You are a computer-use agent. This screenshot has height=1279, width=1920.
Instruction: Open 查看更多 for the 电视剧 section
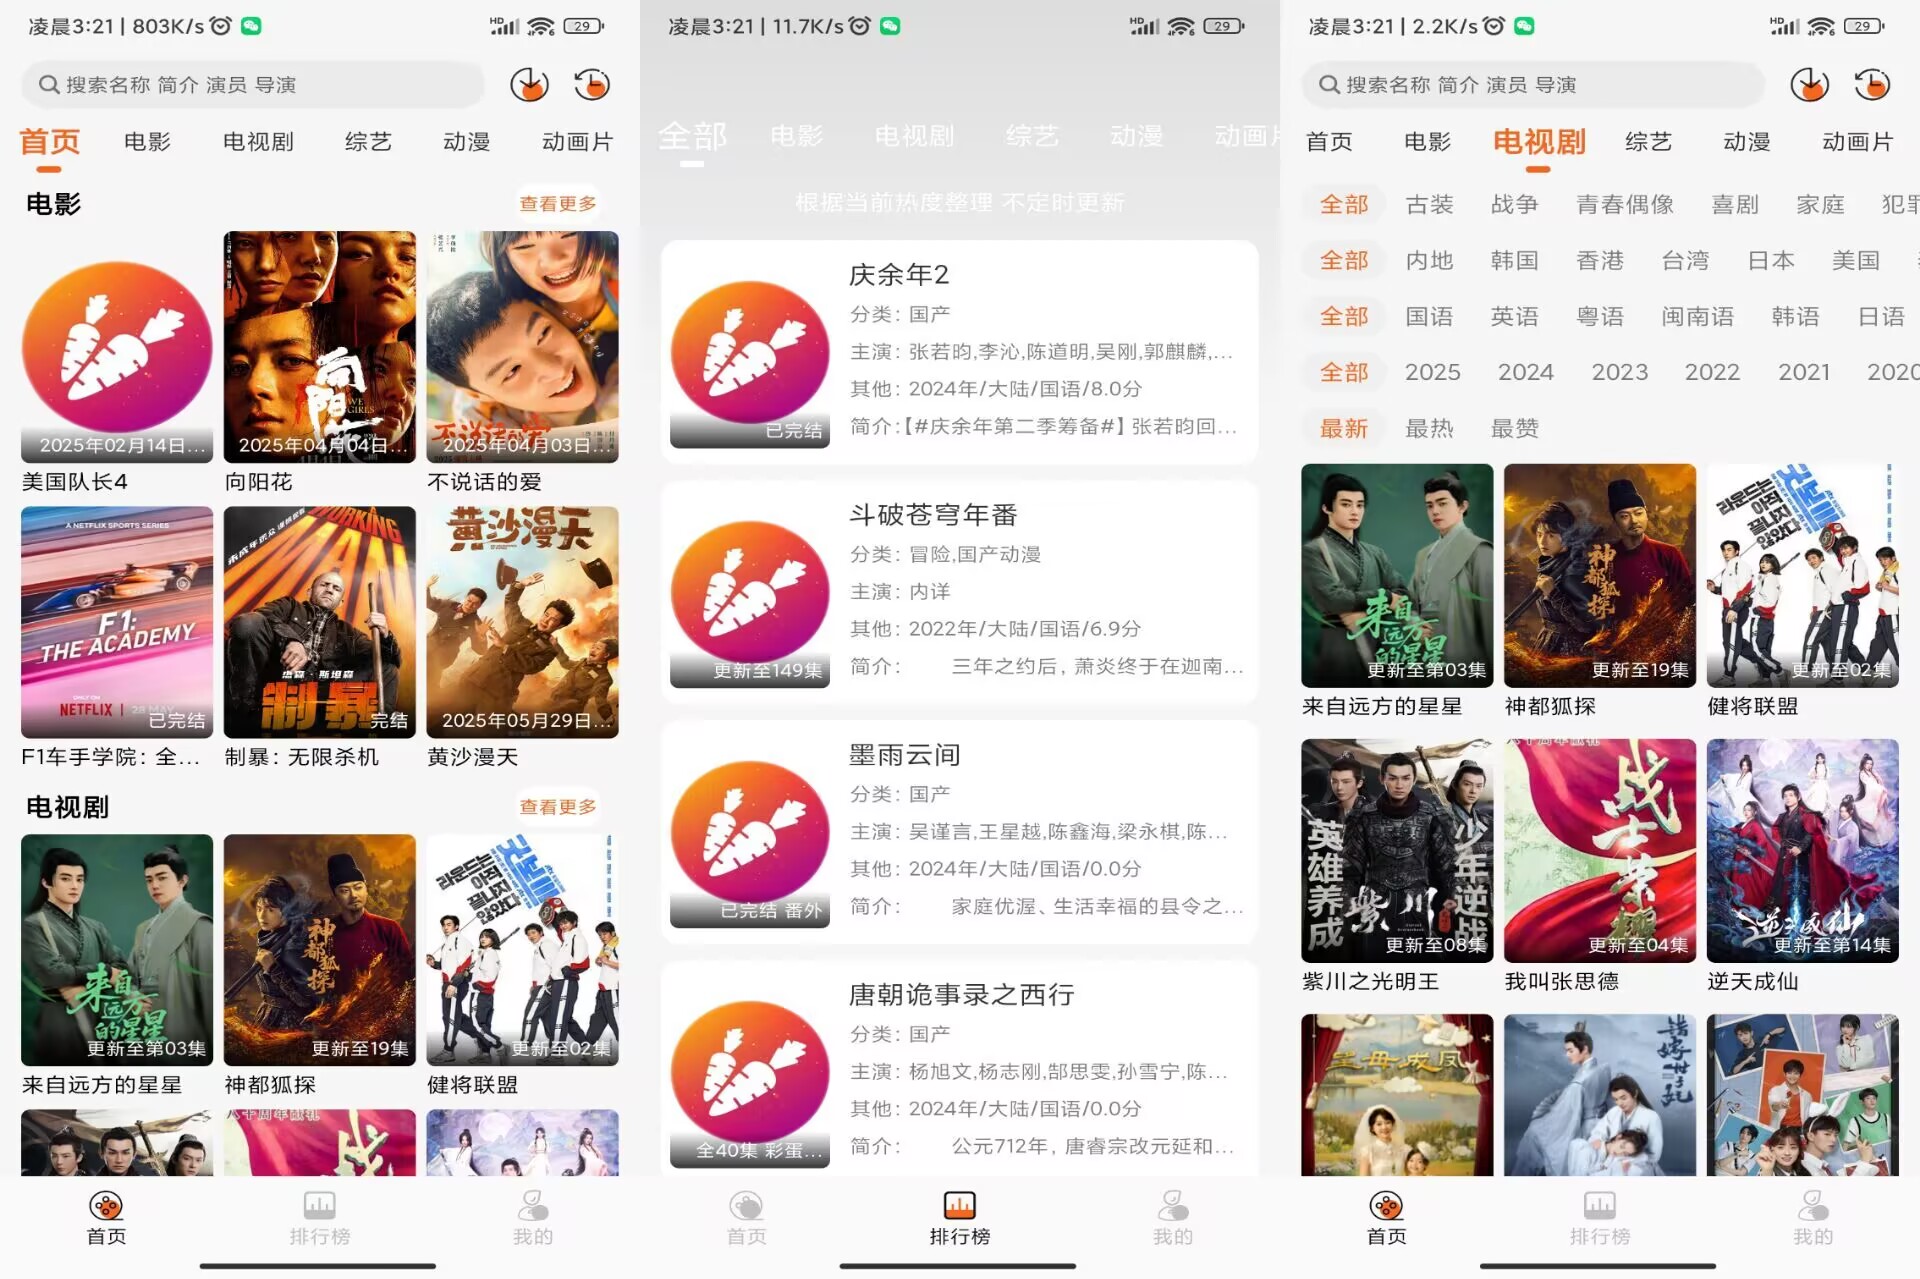pyautogui.click(x=558, y=806)
